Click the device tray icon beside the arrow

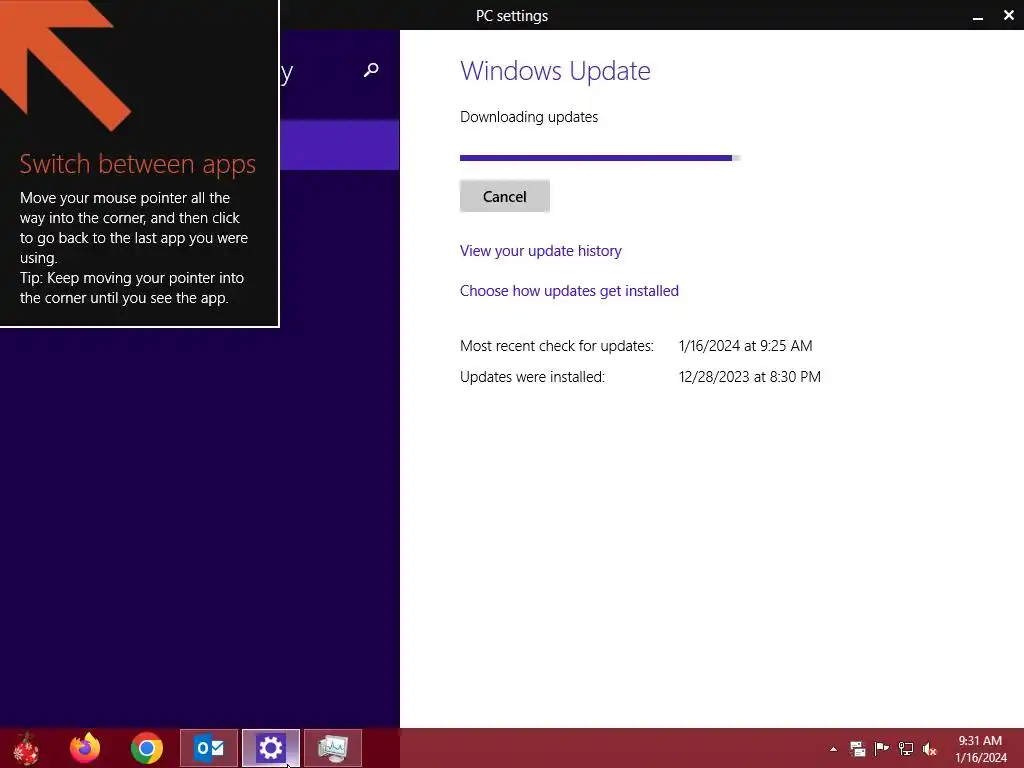point(857,748)
